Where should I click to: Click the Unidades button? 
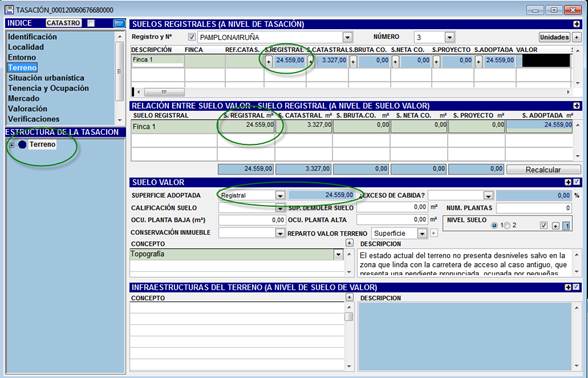pyautogui.click(x=554, y=37)
